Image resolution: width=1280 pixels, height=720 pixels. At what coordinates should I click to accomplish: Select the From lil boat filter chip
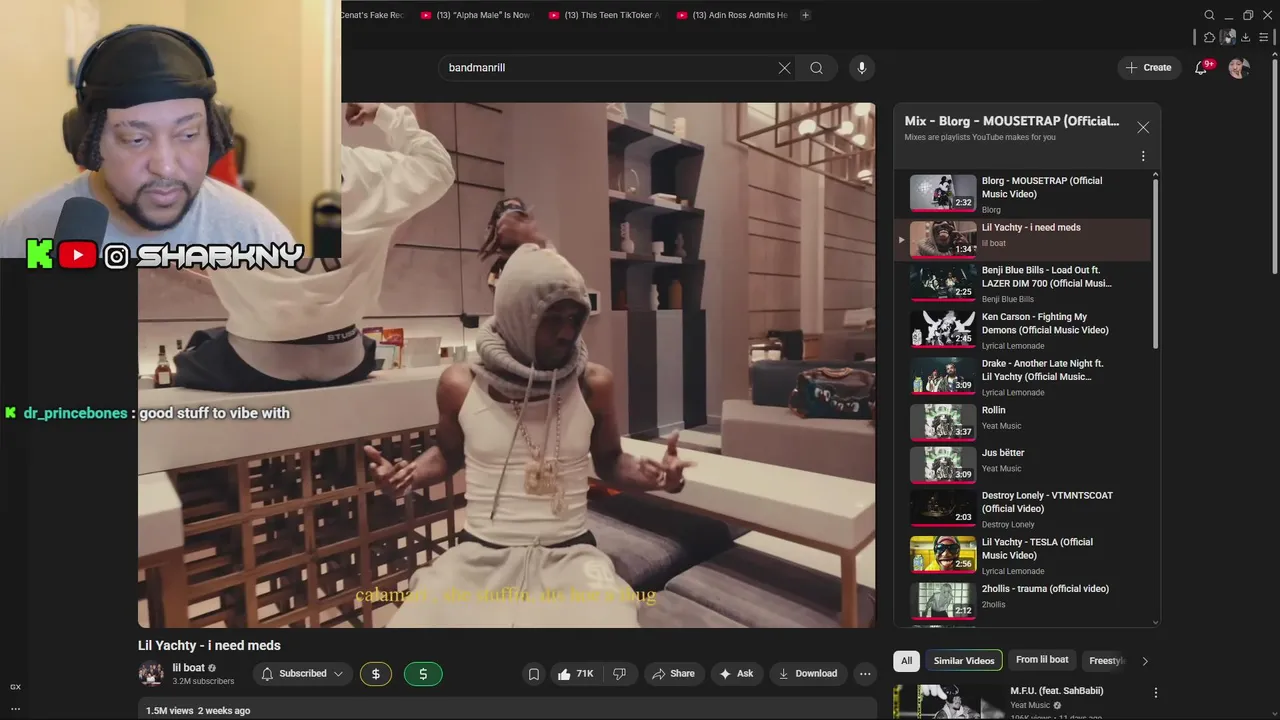tap(1042, 661)
